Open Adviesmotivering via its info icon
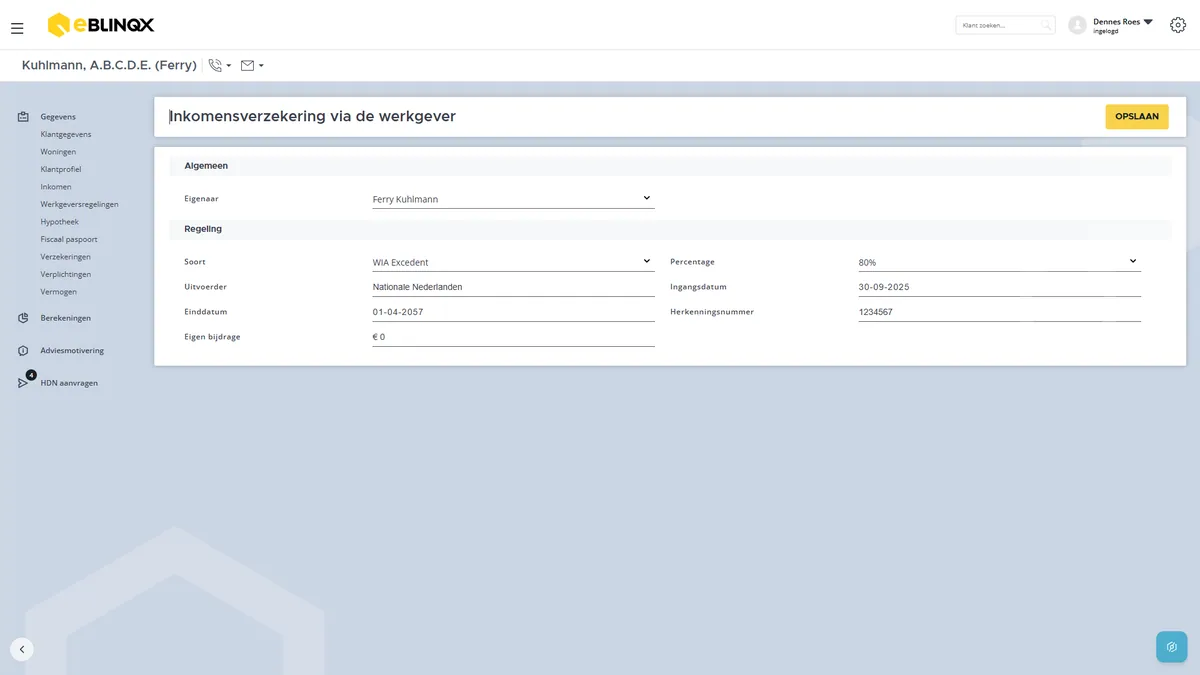This screenshot has width=1200, height=675. [23, 351]
